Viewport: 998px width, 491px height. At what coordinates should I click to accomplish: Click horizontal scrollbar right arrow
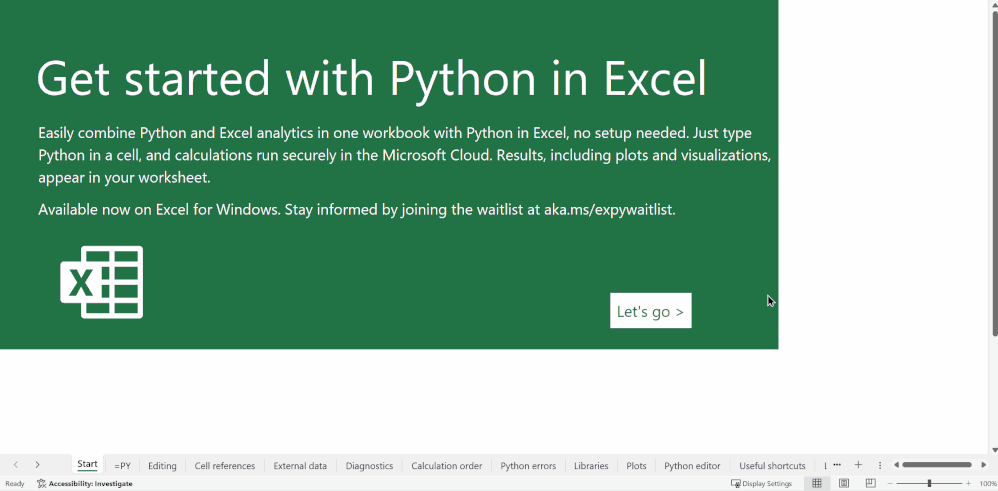(983, 465)
